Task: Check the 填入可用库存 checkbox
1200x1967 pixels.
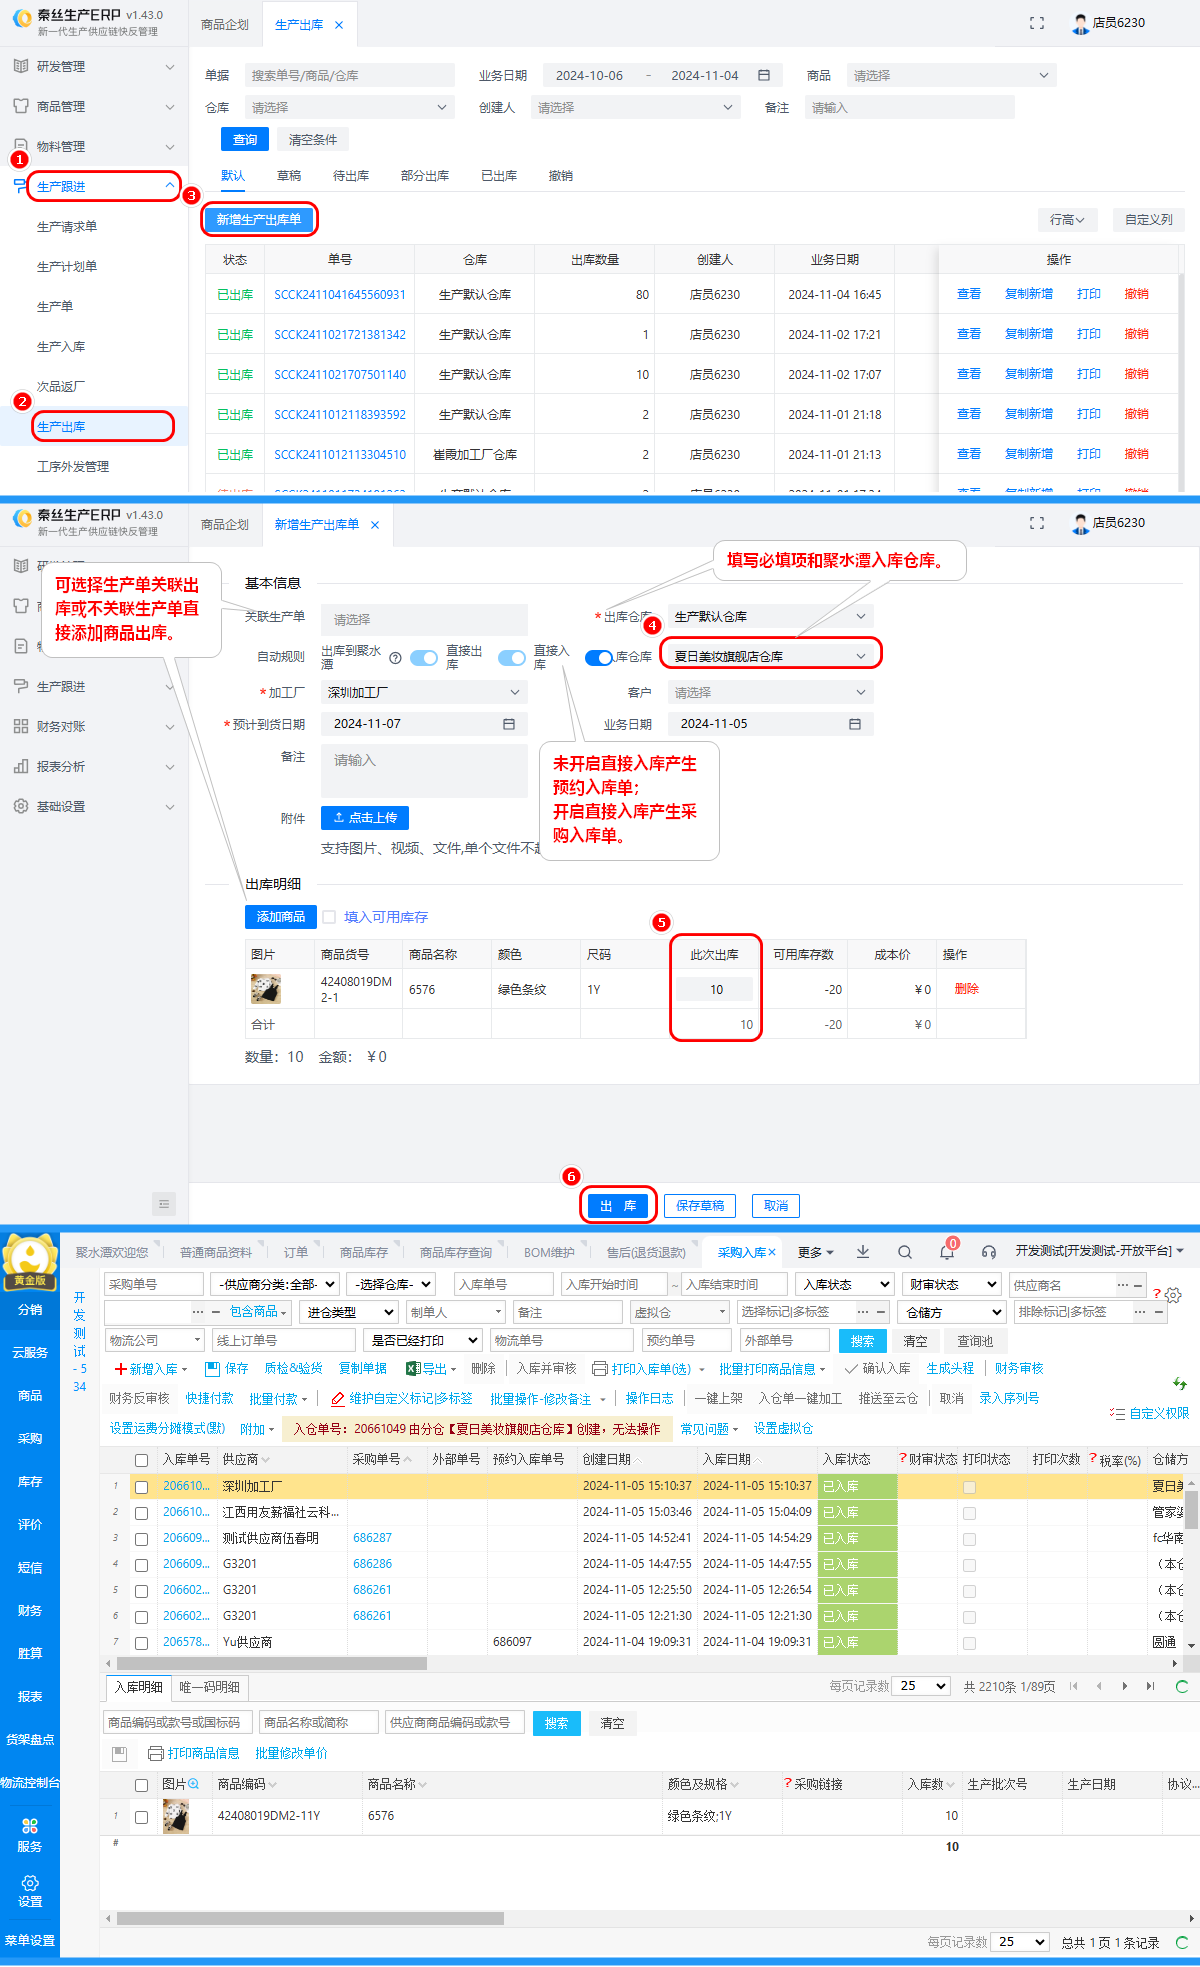Action: pos(329,917)
